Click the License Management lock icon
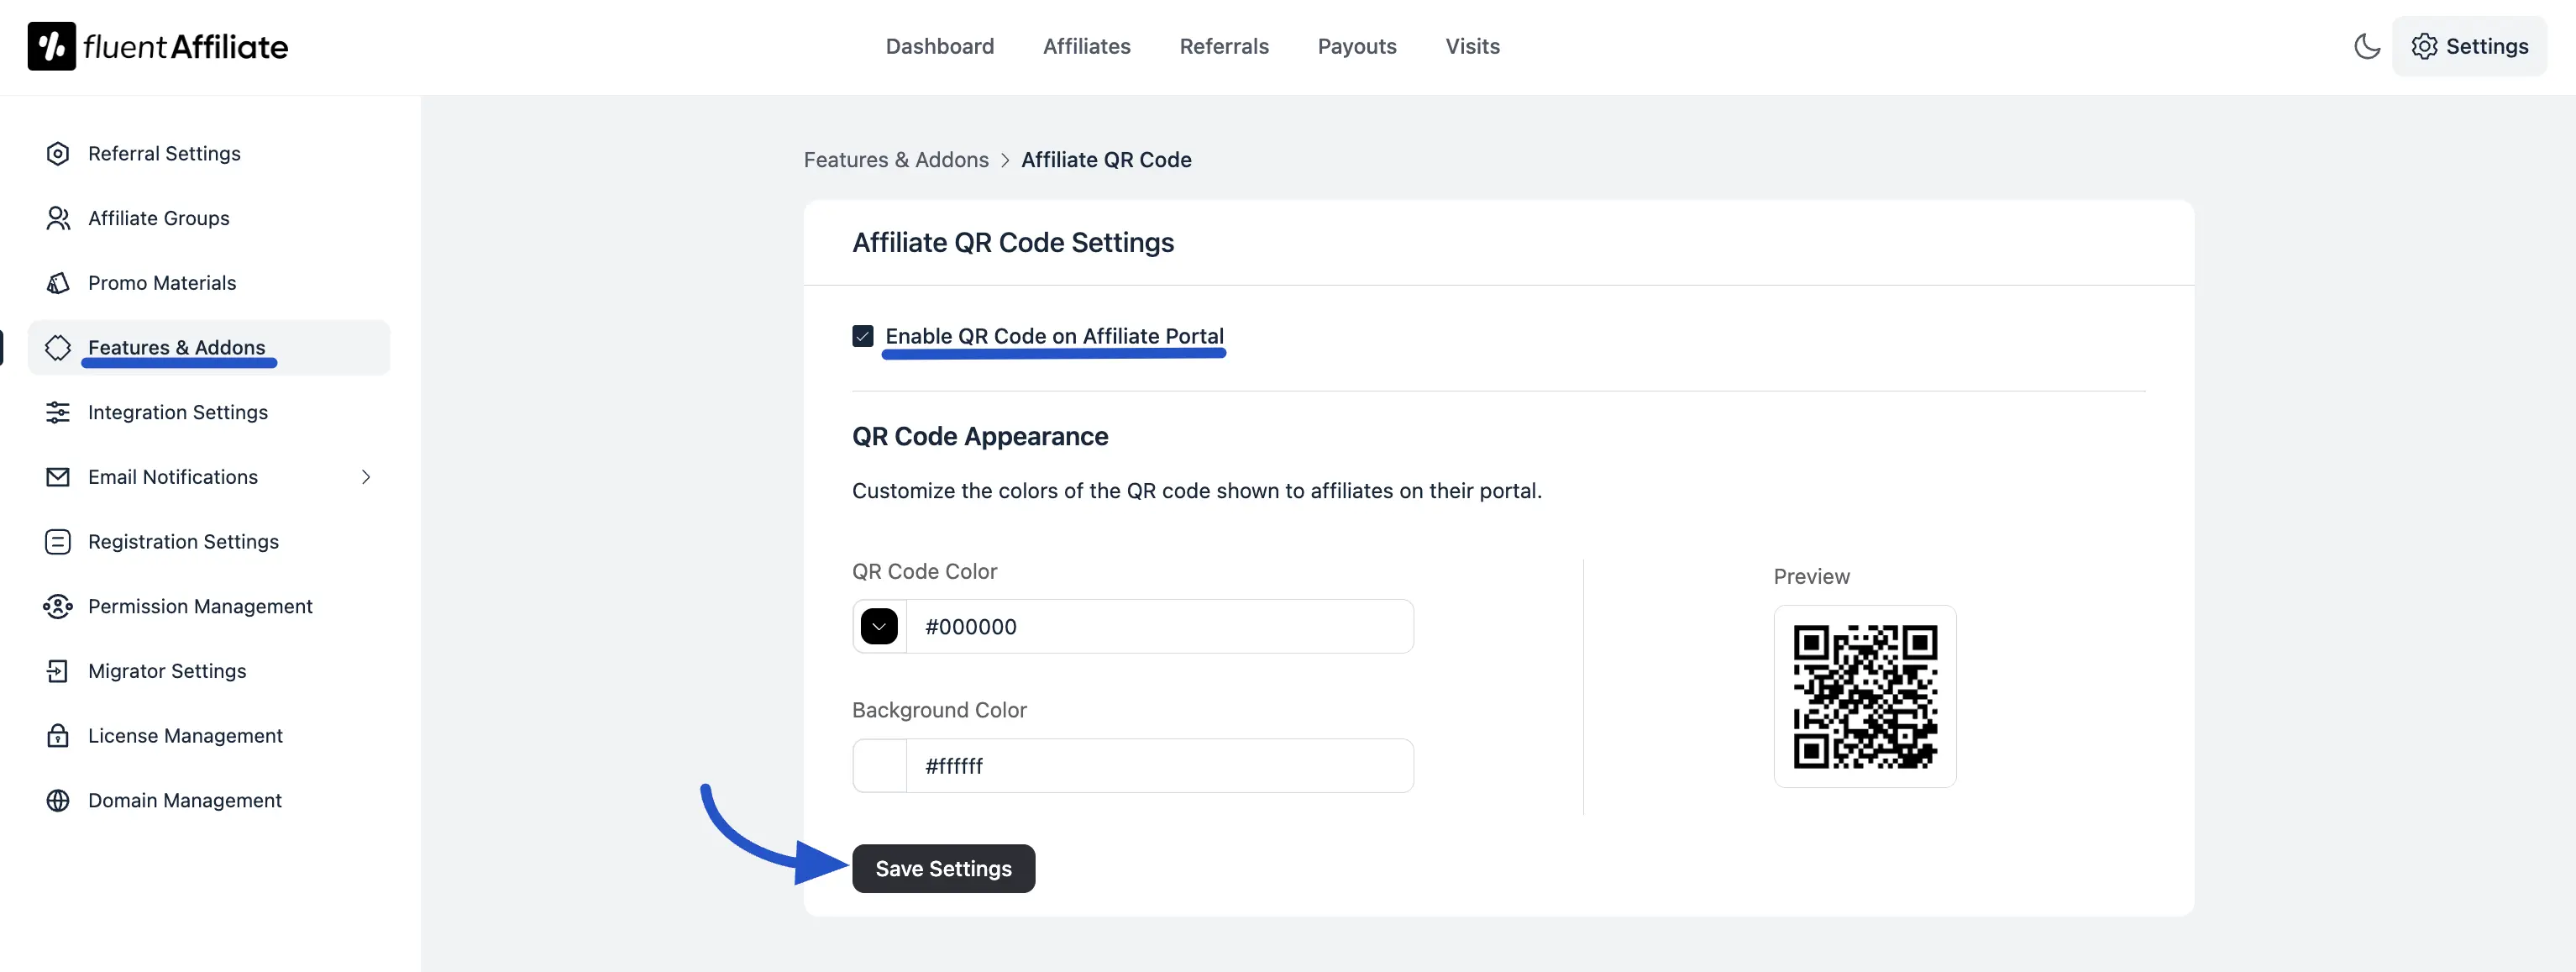This screenshot has width=2576, height=972. (x=58, y=735)
